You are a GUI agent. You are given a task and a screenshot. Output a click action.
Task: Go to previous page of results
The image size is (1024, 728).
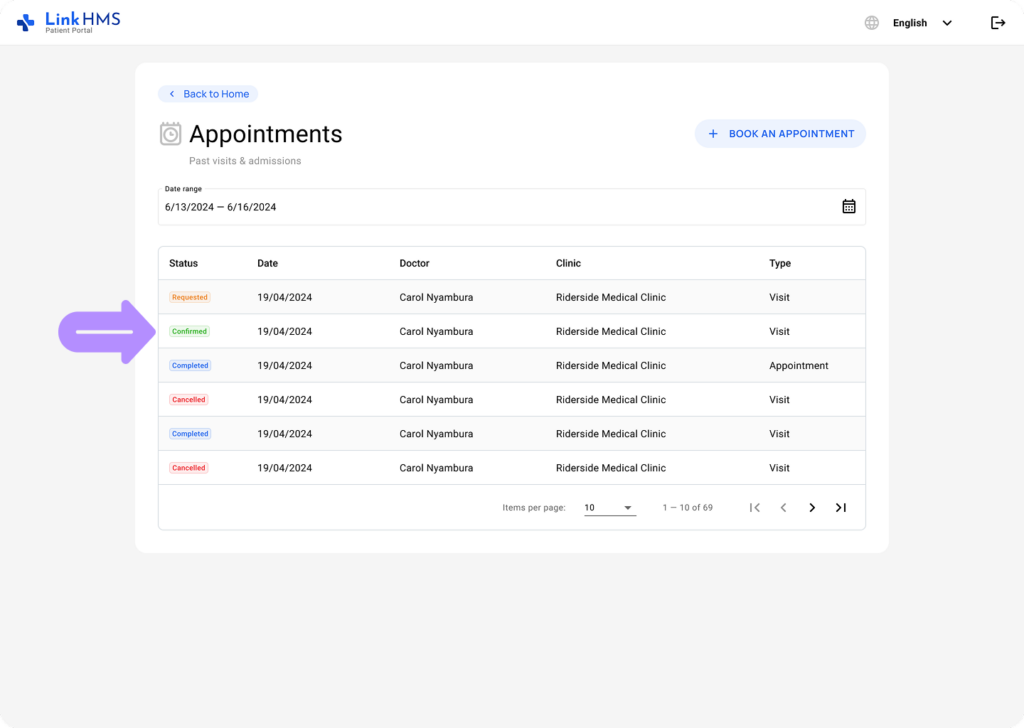783,508
